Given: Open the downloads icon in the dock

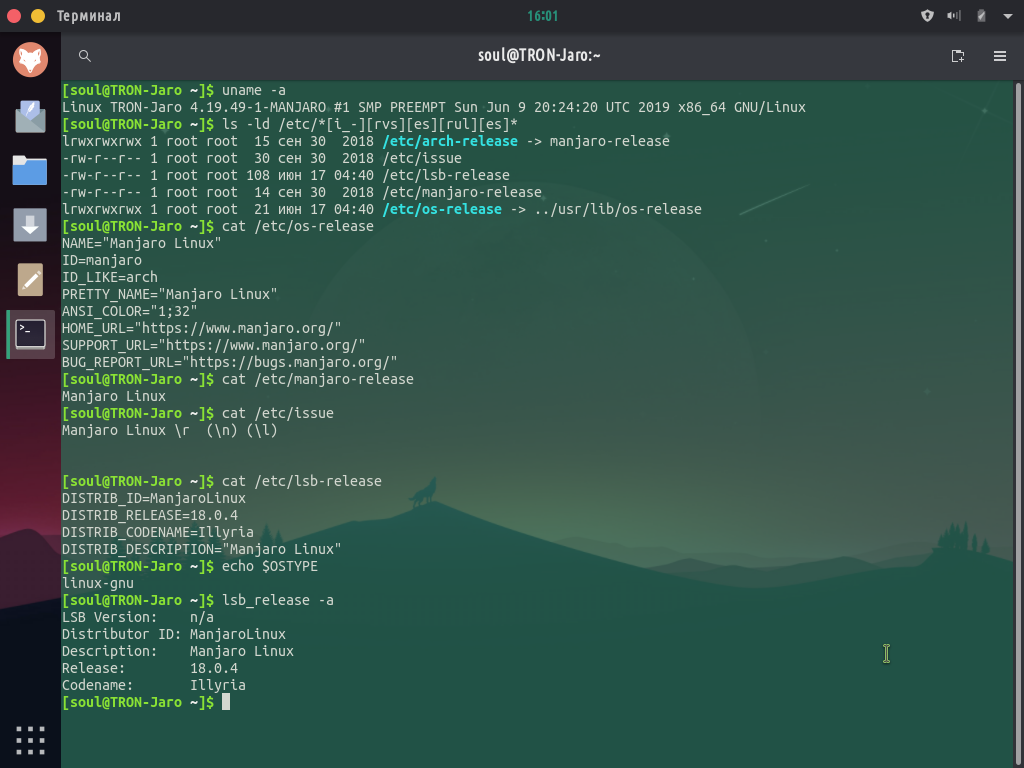Looking at the screenshot, I should 30,225.
